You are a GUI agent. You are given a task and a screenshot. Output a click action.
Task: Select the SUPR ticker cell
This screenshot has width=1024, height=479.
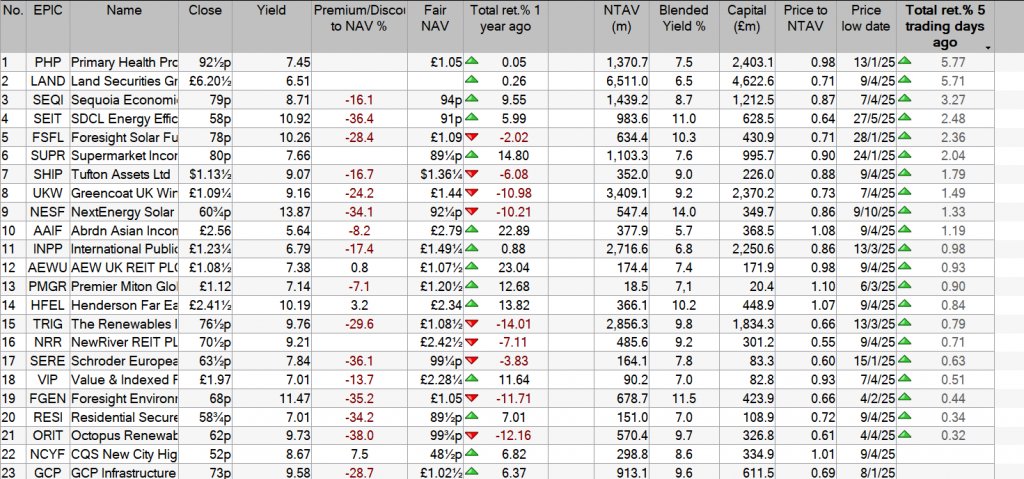(47, 156)
